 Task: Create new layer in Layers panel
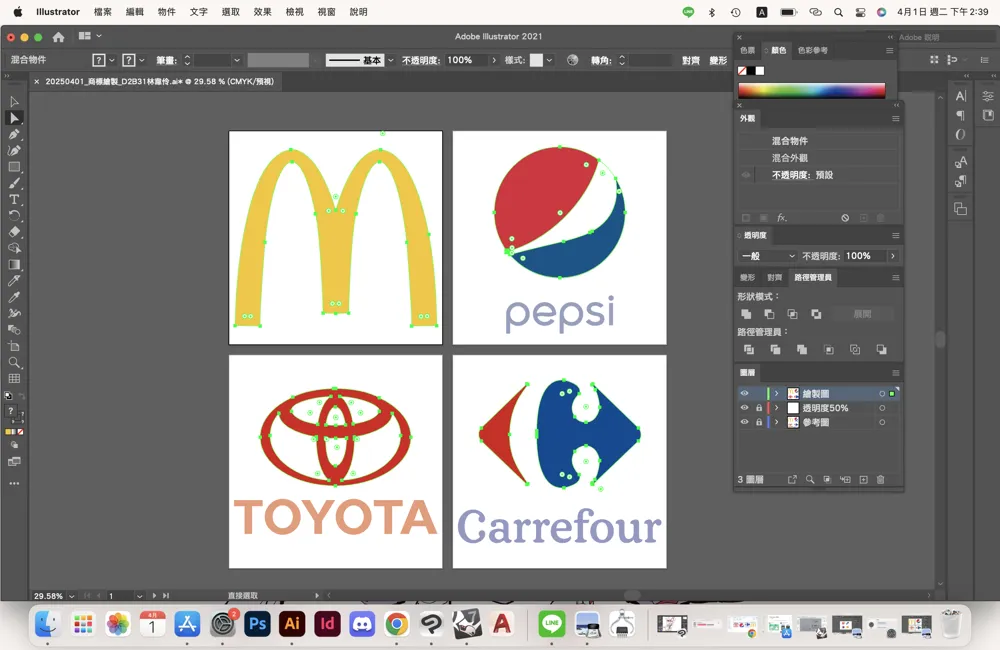(x=864, y=480)
